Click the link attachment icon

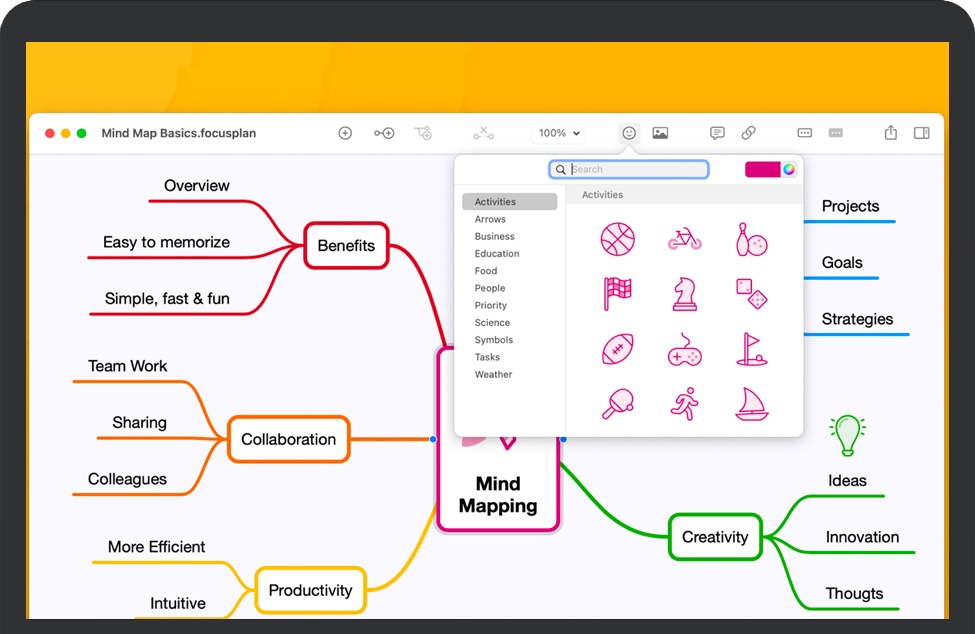click(748, 133)
